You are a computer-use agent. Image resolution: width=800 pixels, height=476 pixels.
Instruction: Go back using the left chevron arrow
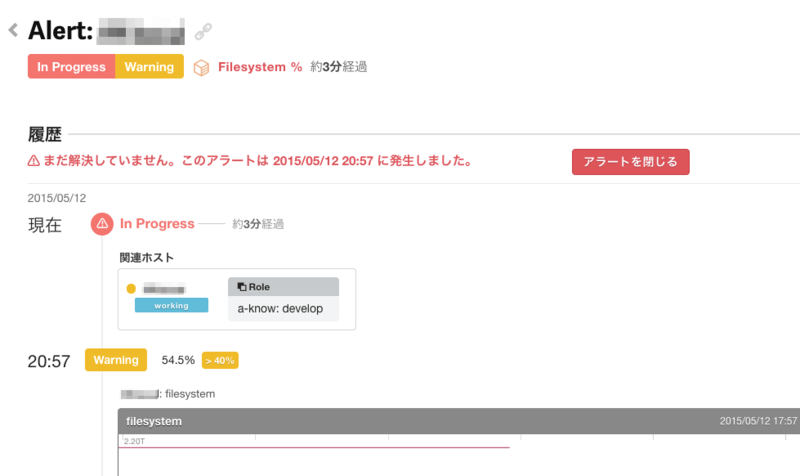coord(13,30)
